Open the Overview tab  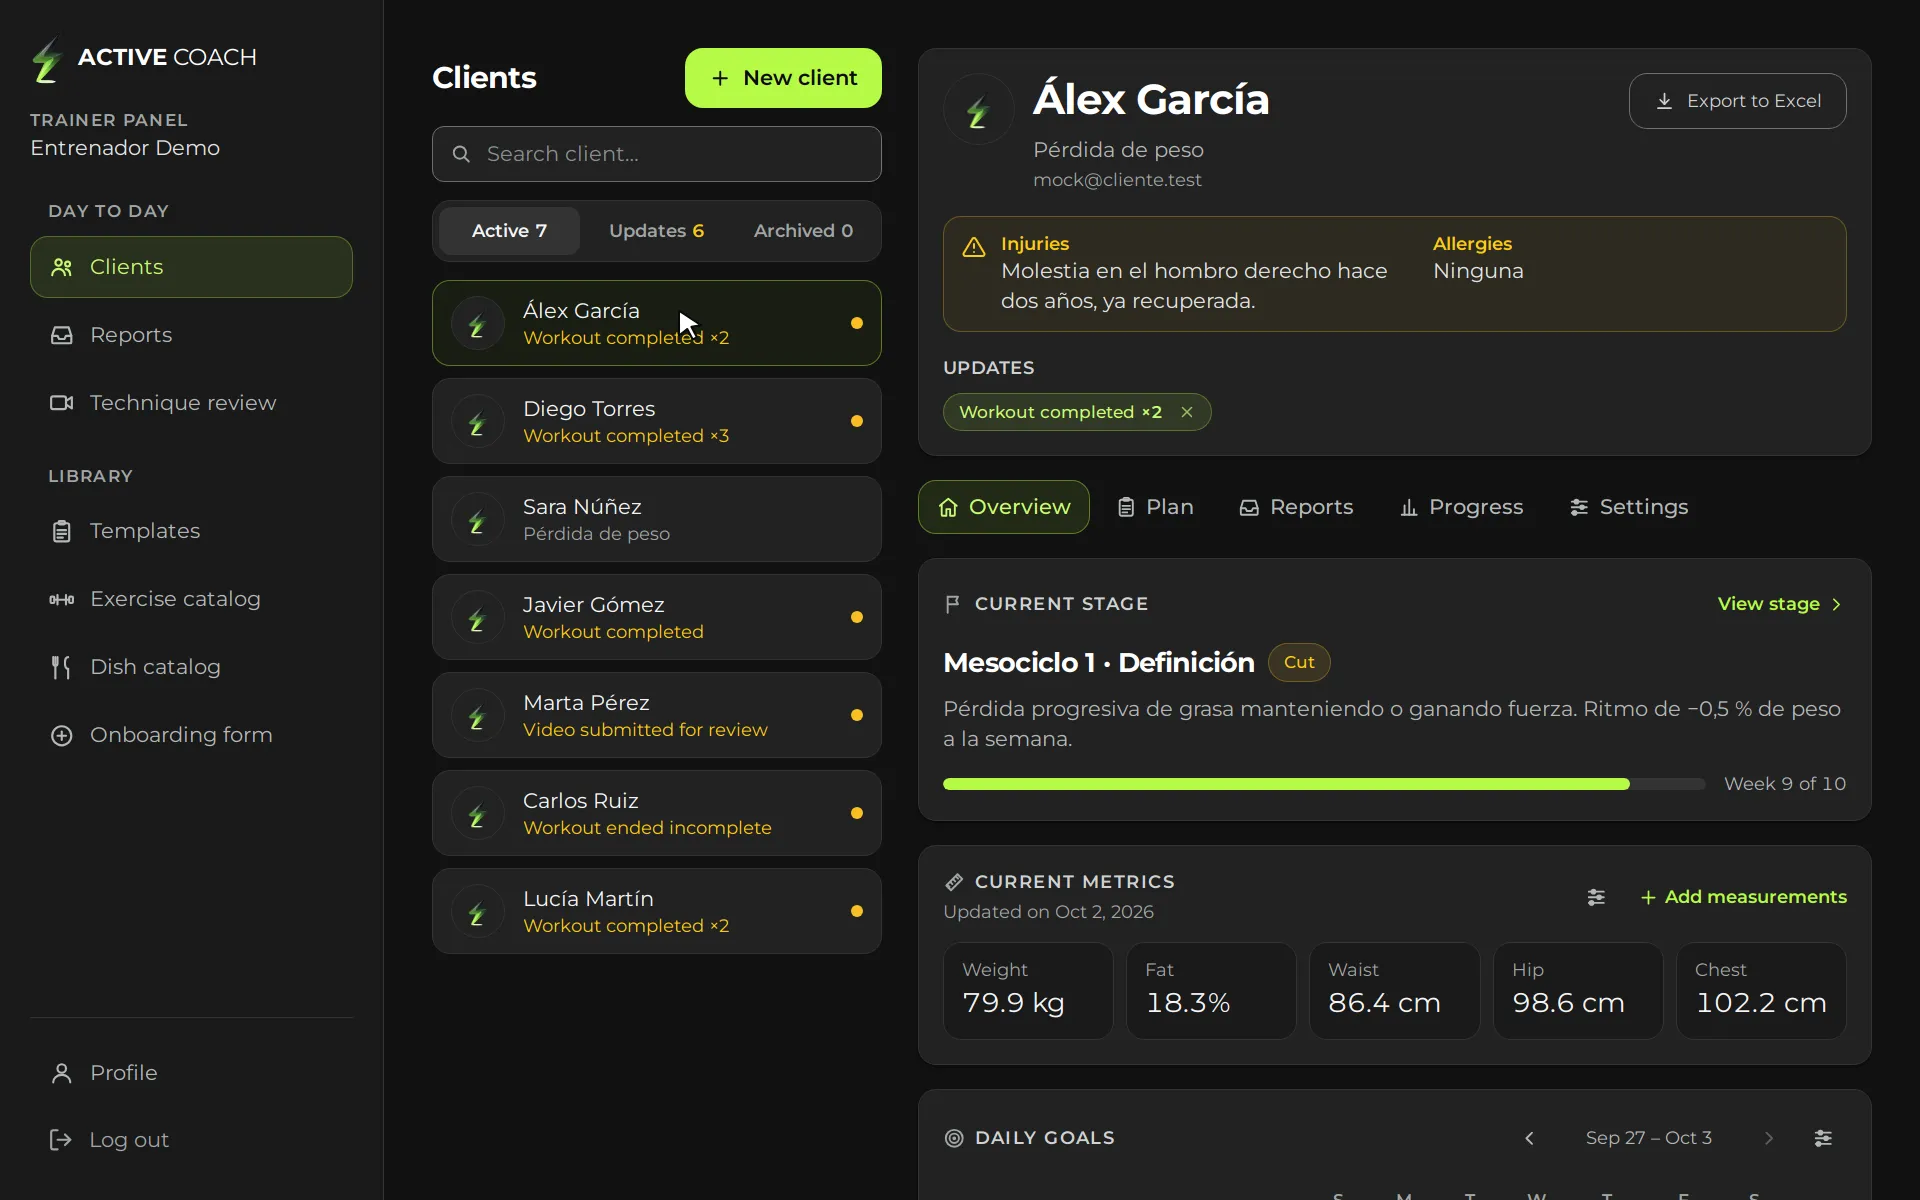pyautogui.click(x=1003, y=507)
